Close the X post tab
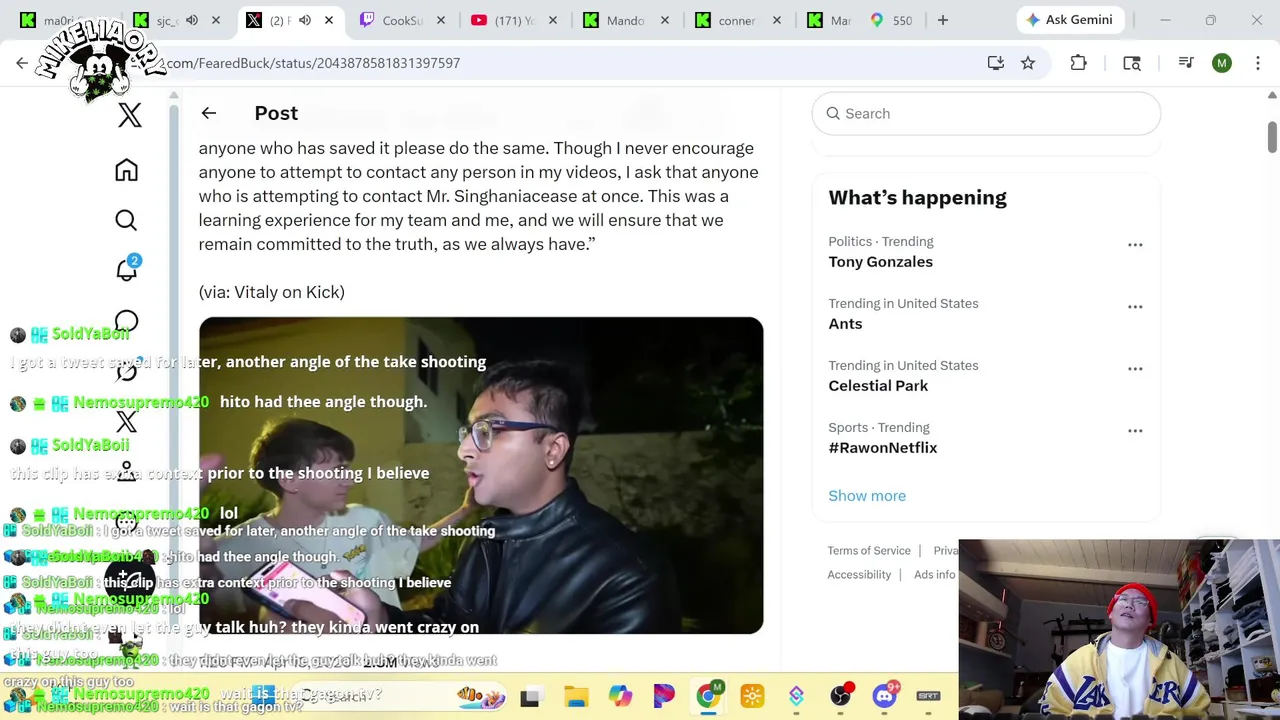The width and height of the screenshot is (1280, 720). tap(328, 20)
